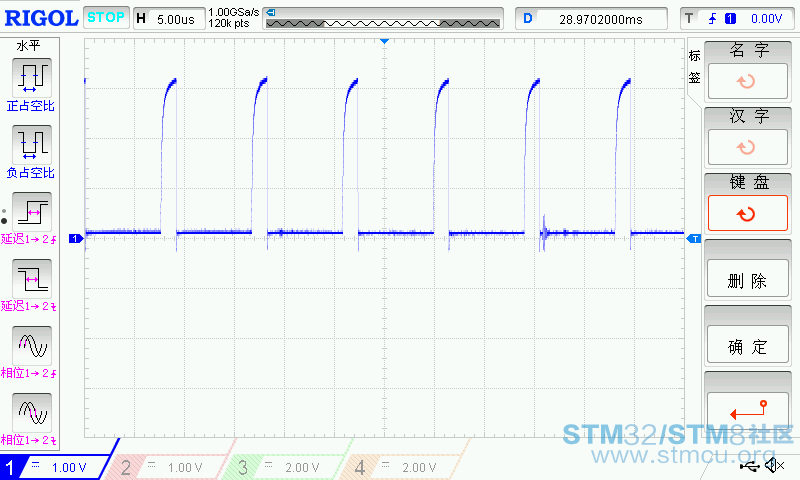This screenshot has width=800, height=480.
Task: Click the muted speaker sound icon
Action: coord(774,465)
